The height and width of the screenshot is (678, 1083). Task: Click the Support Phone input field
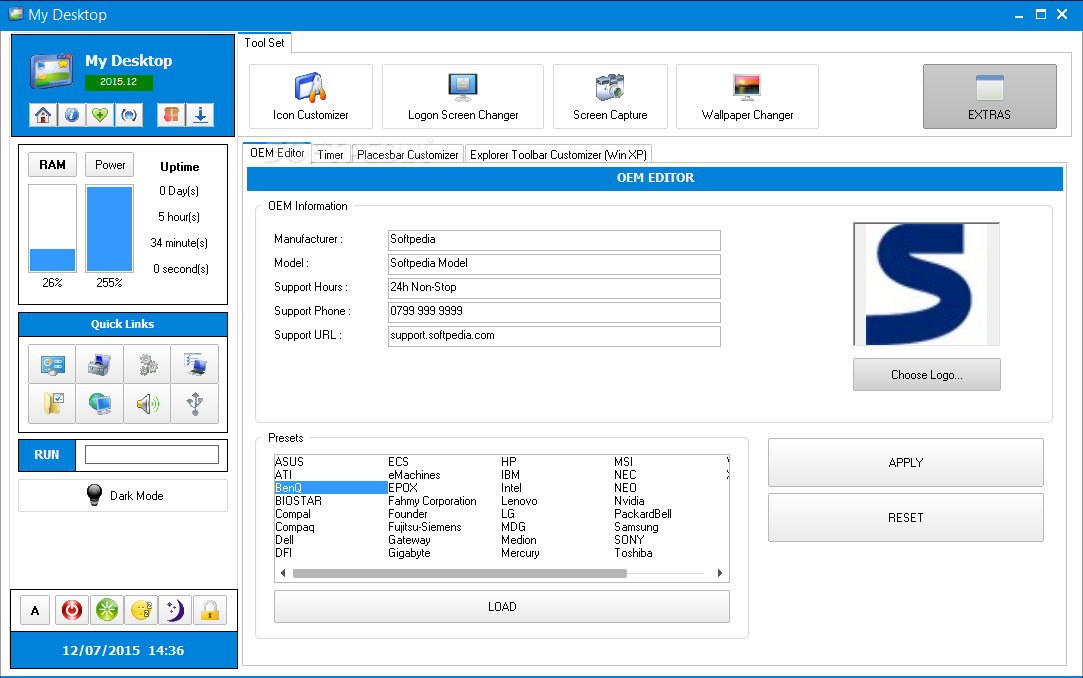[554, 312]
